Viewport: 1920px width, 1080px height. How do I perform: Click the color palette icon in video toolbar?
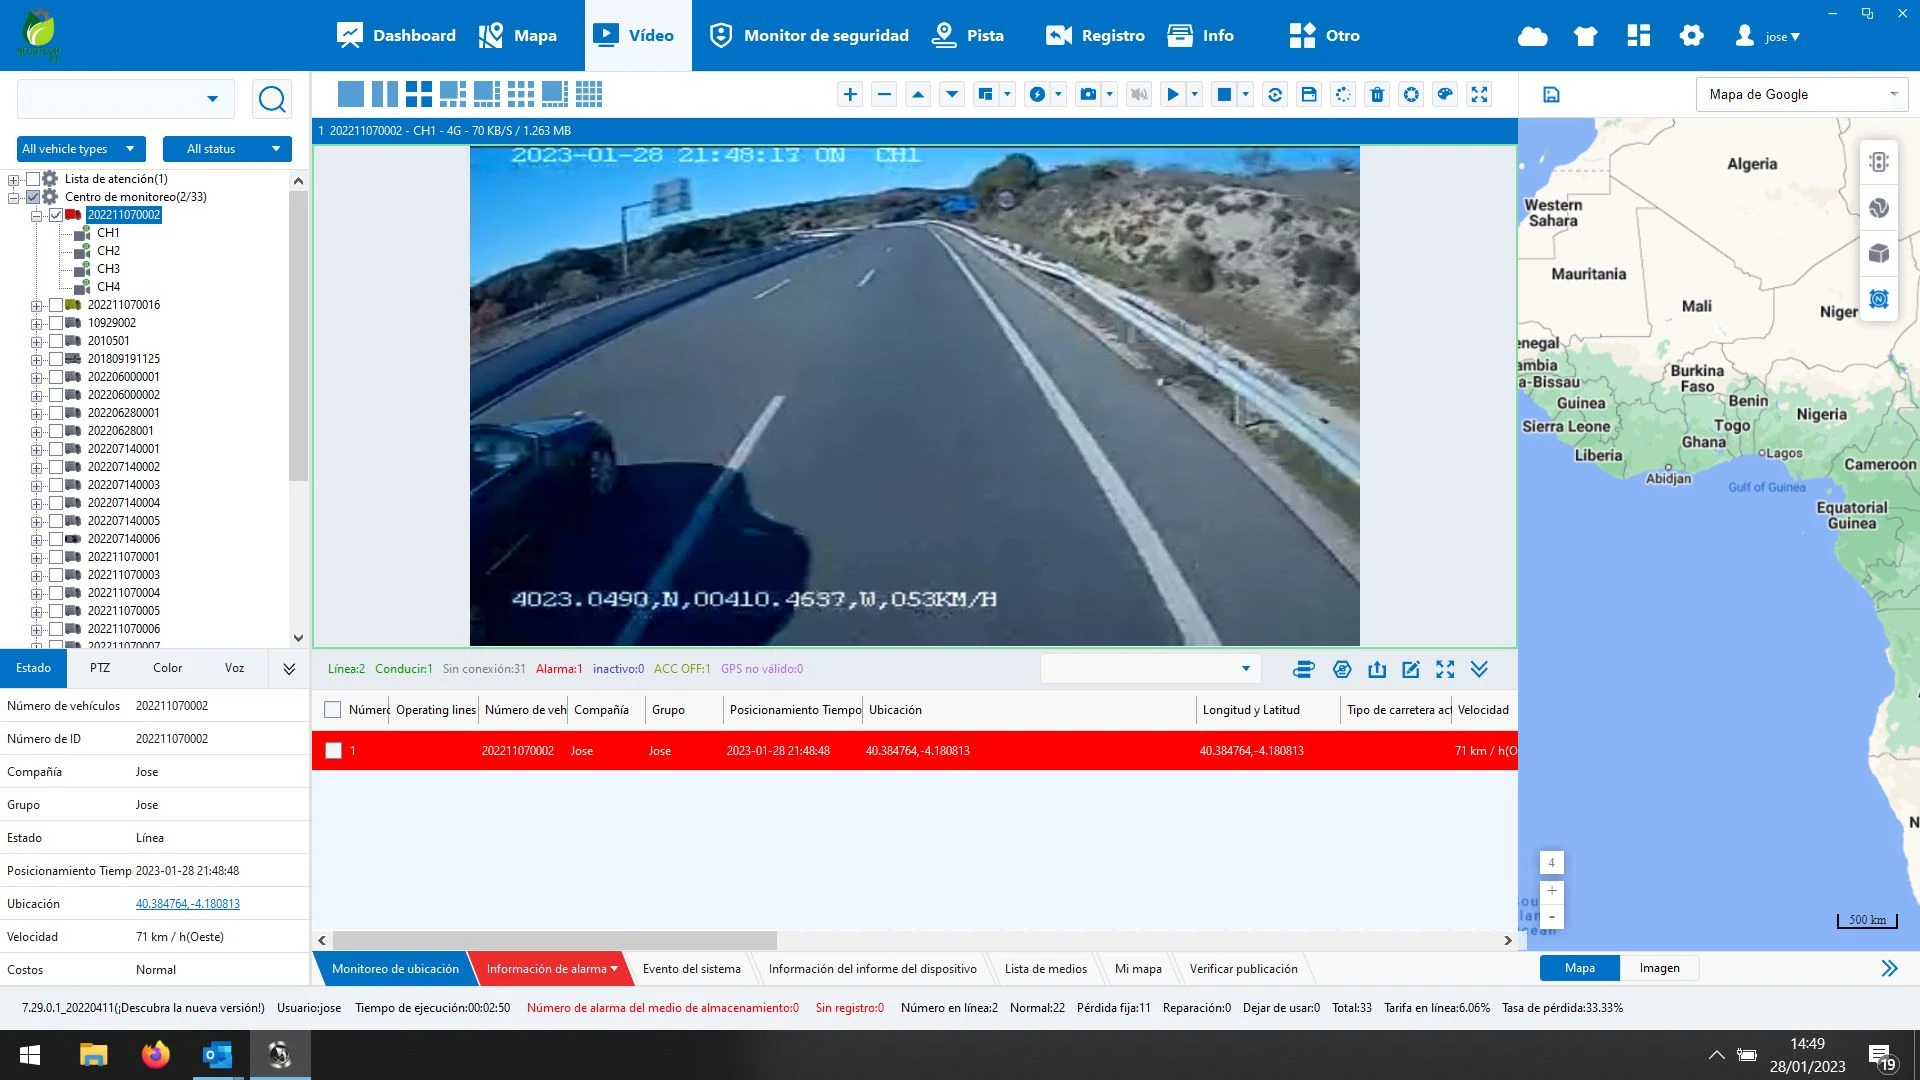[1445, 94]
